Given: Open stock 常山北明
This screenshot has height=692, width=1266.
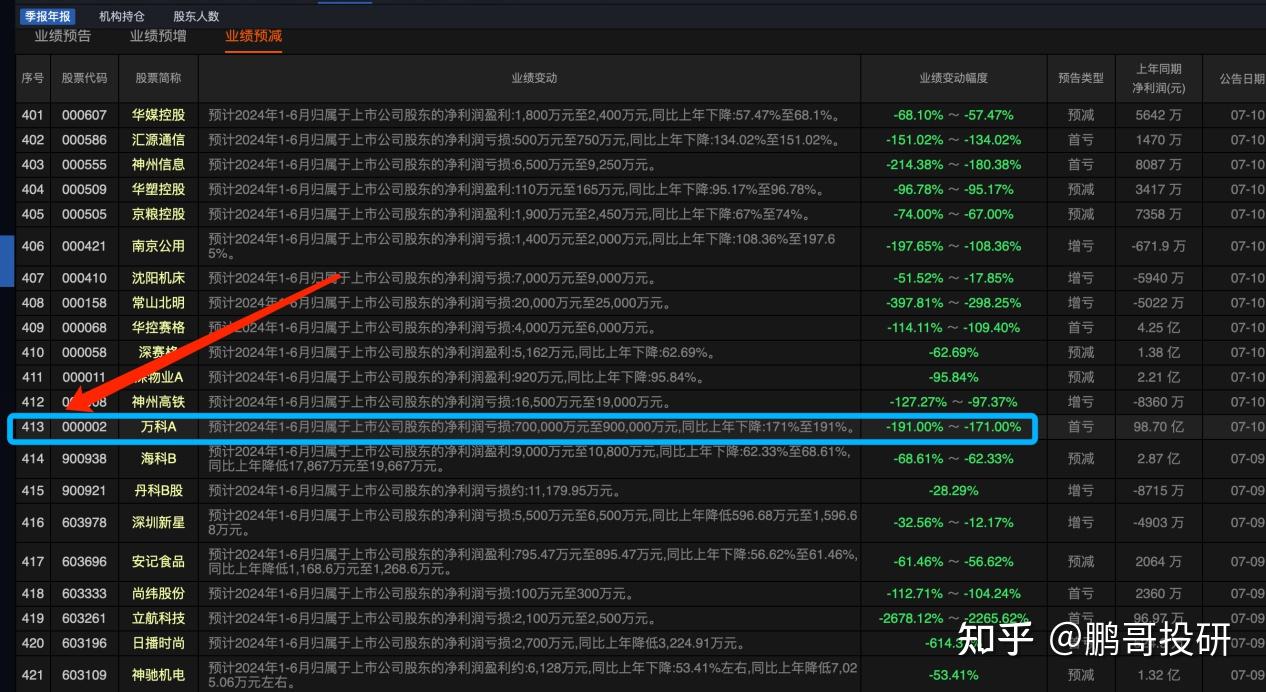Looking at the screenshot, I should pyautogui.click(x=158, y=303).
